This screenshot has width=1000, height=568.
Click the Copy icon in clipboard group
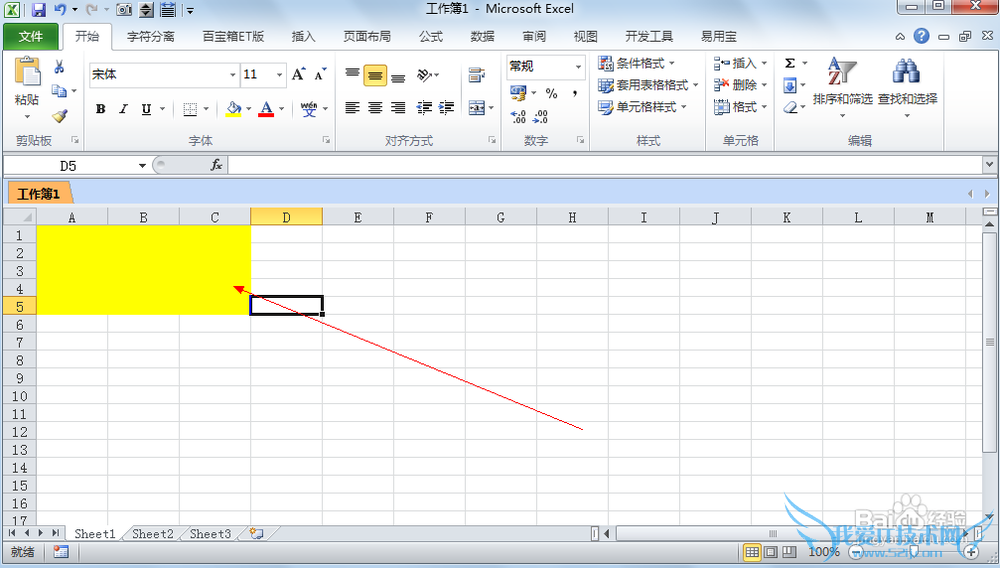[59, 91]
